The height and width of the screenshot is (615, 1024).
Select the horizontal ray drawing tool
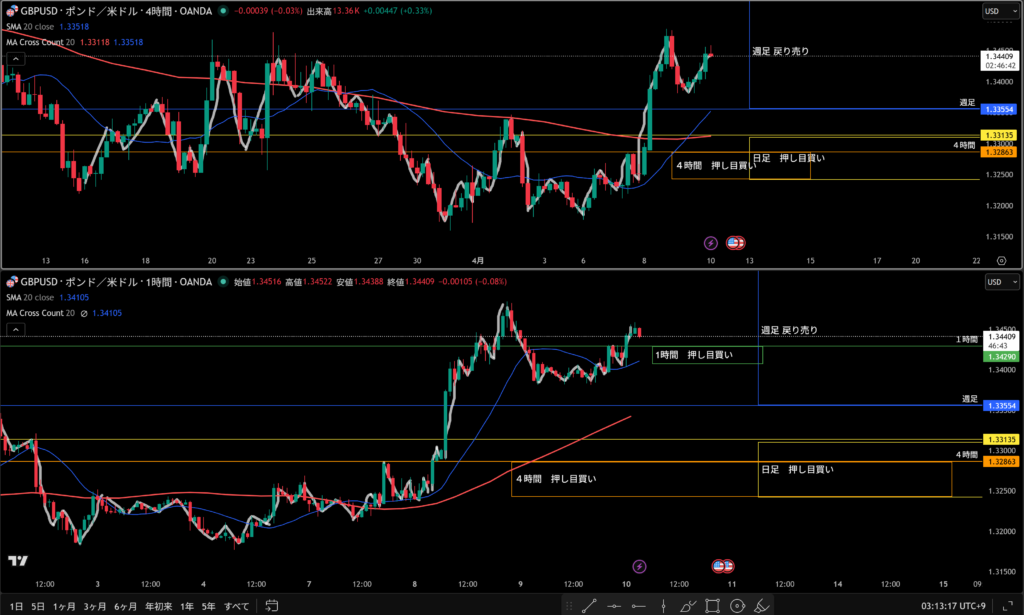click(639, 605)
